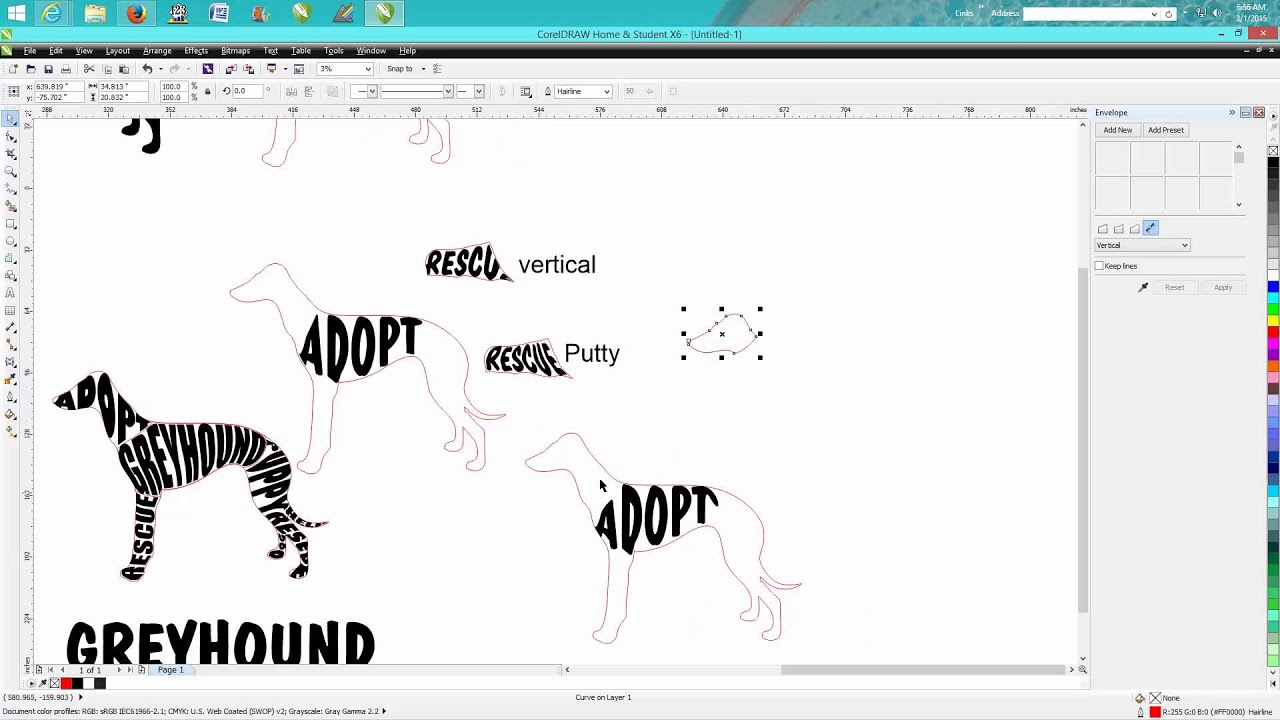This screenshot has height=720, width=1280.
Task: Click the wrap text icon in property bar
Action: pyautogui.click(x=526, y=91)
